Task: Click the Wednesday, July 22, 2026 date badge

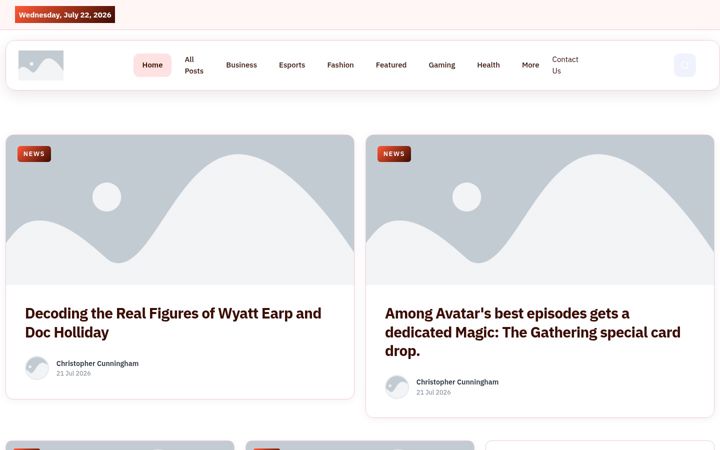Action: 65,15
